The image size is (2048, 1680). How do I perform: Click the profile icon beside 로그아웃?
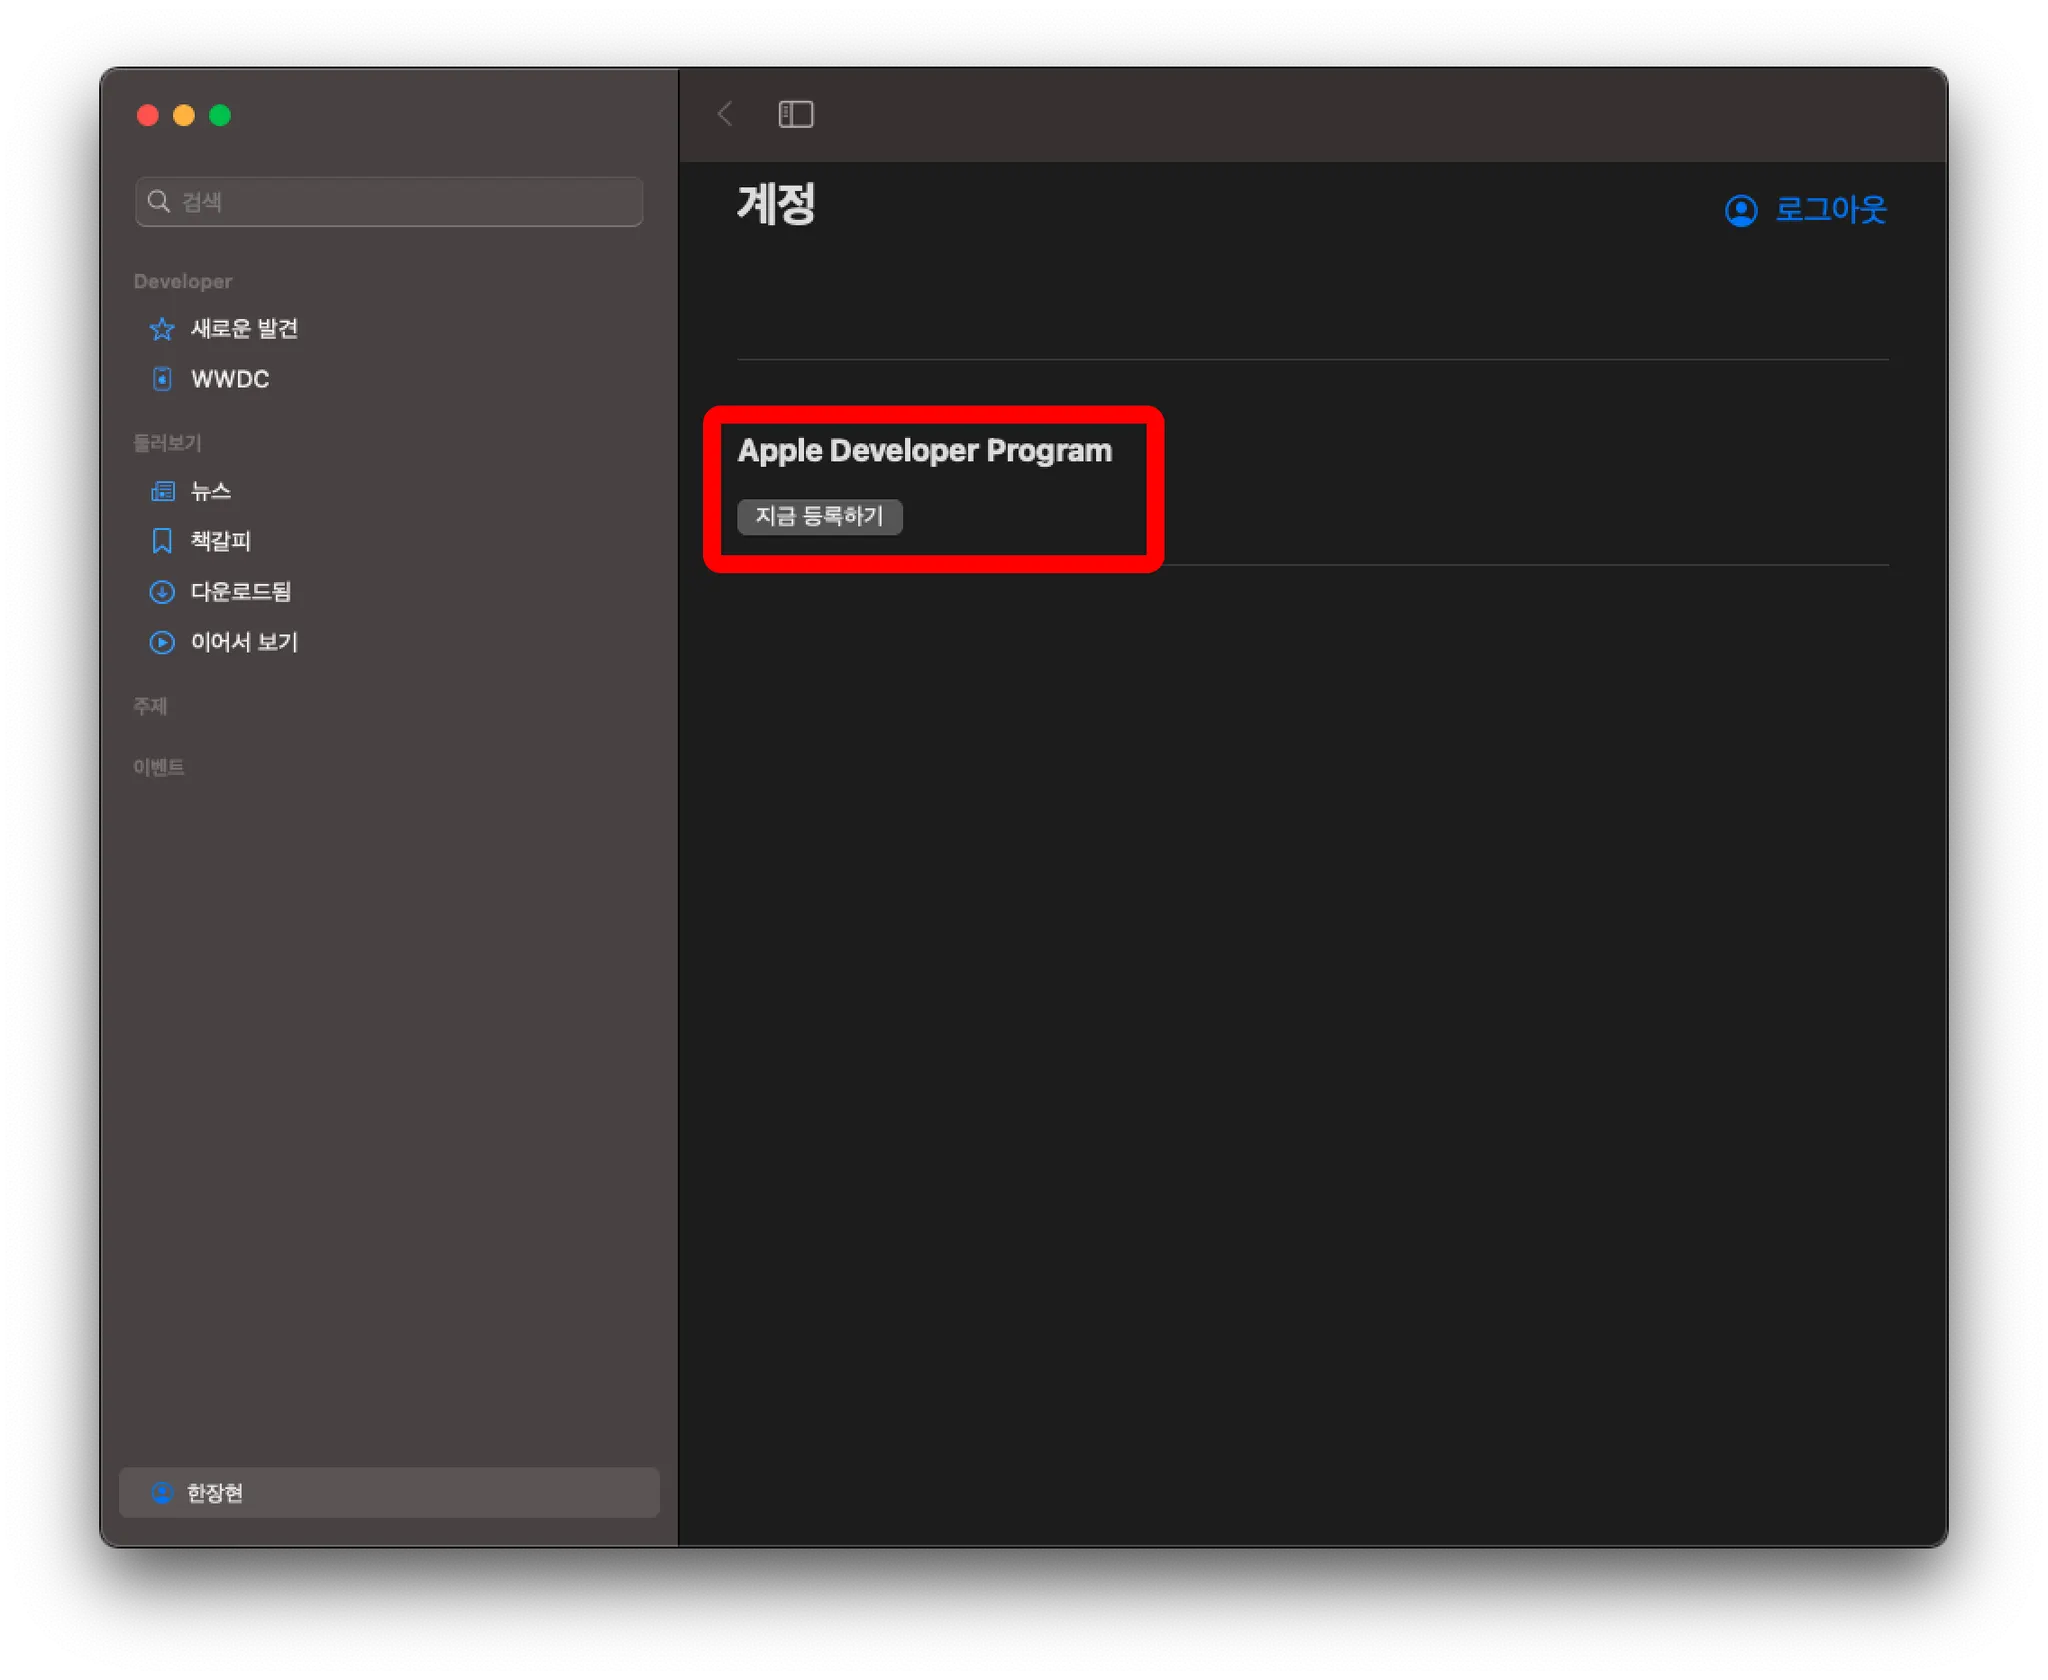[1740, 210]
